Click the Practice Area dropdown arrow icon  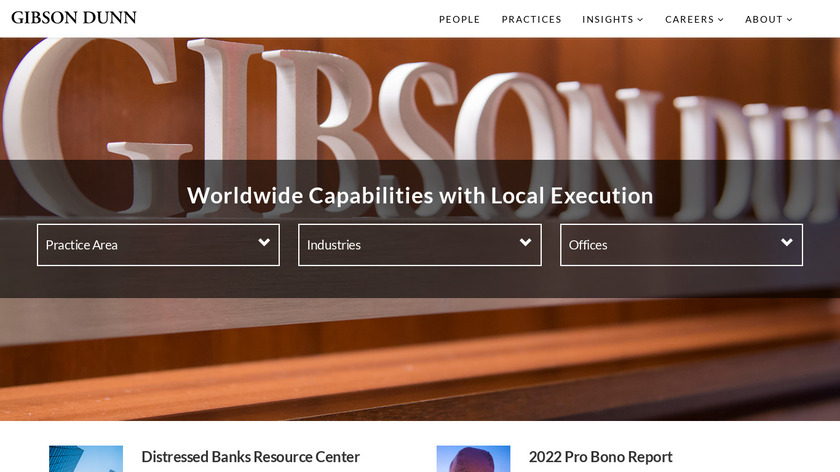point(264,242)
